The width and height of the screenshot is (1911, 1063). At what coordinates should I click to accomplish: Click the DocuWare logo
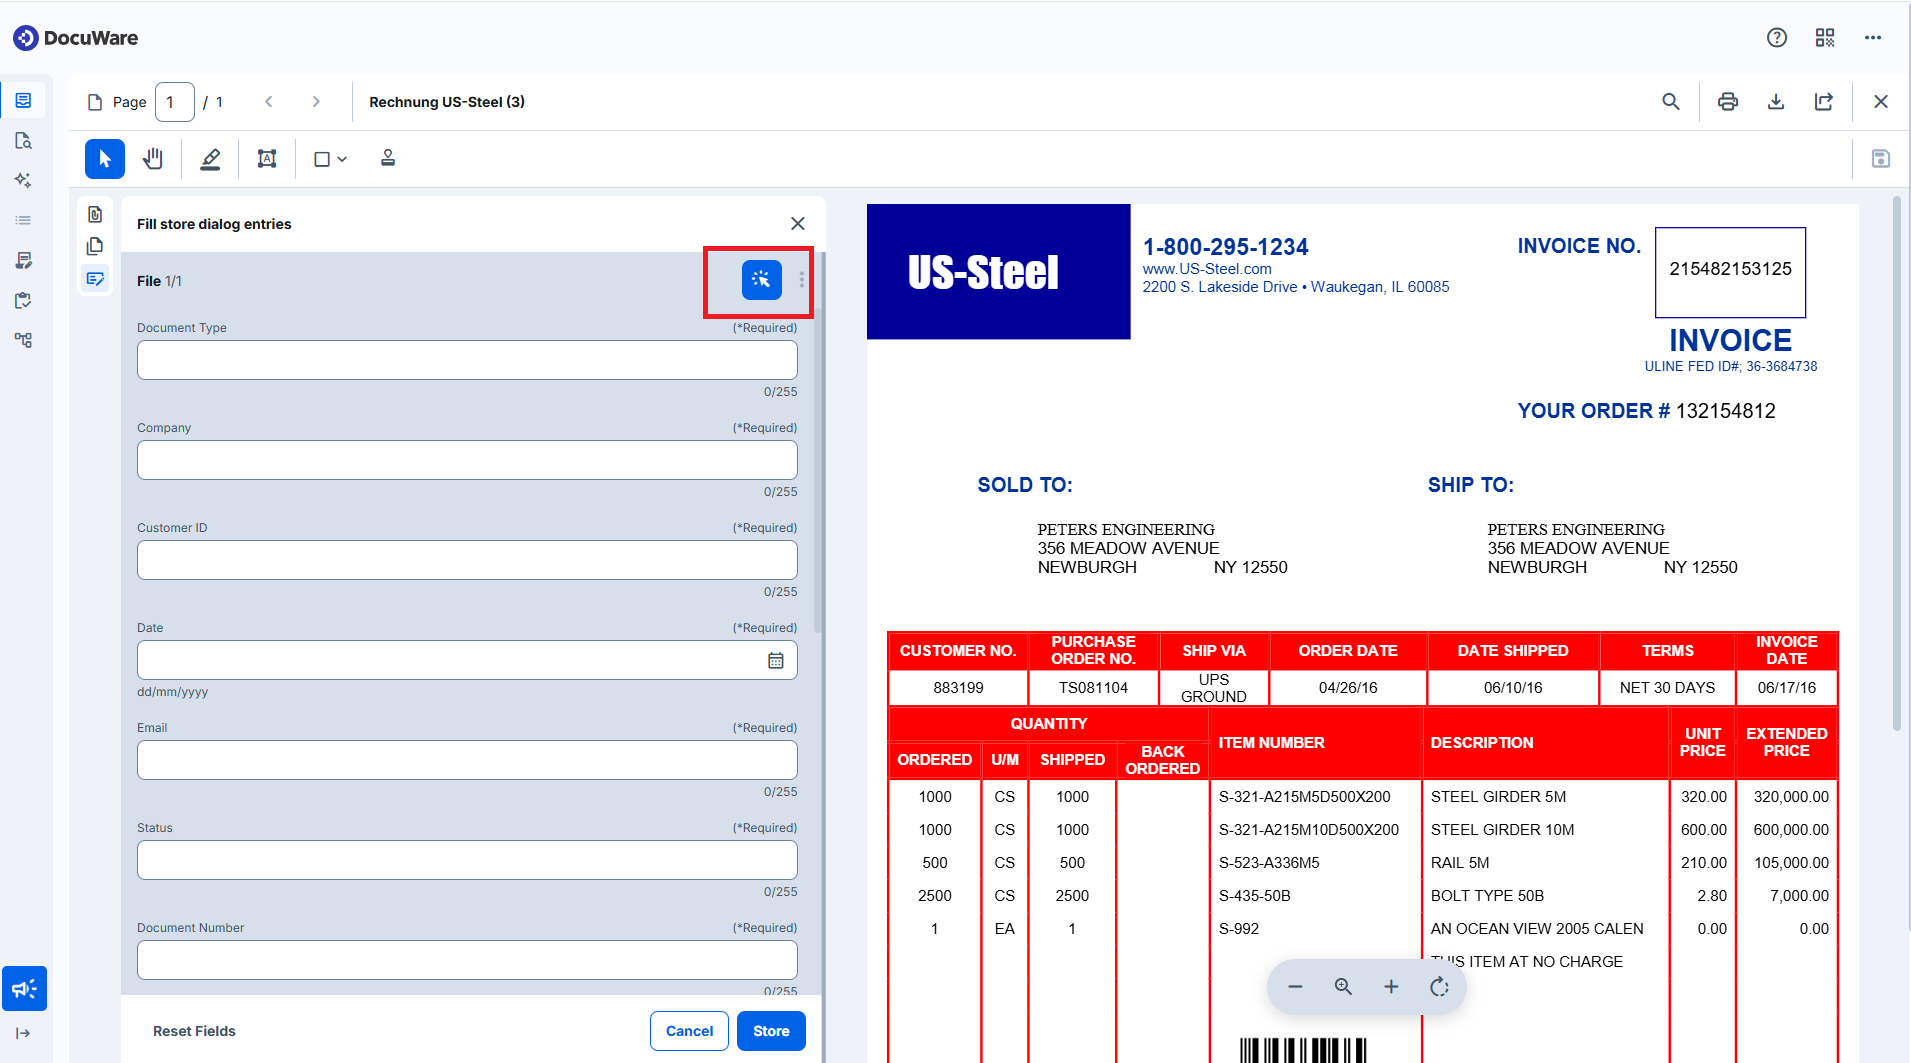[76, 38]
